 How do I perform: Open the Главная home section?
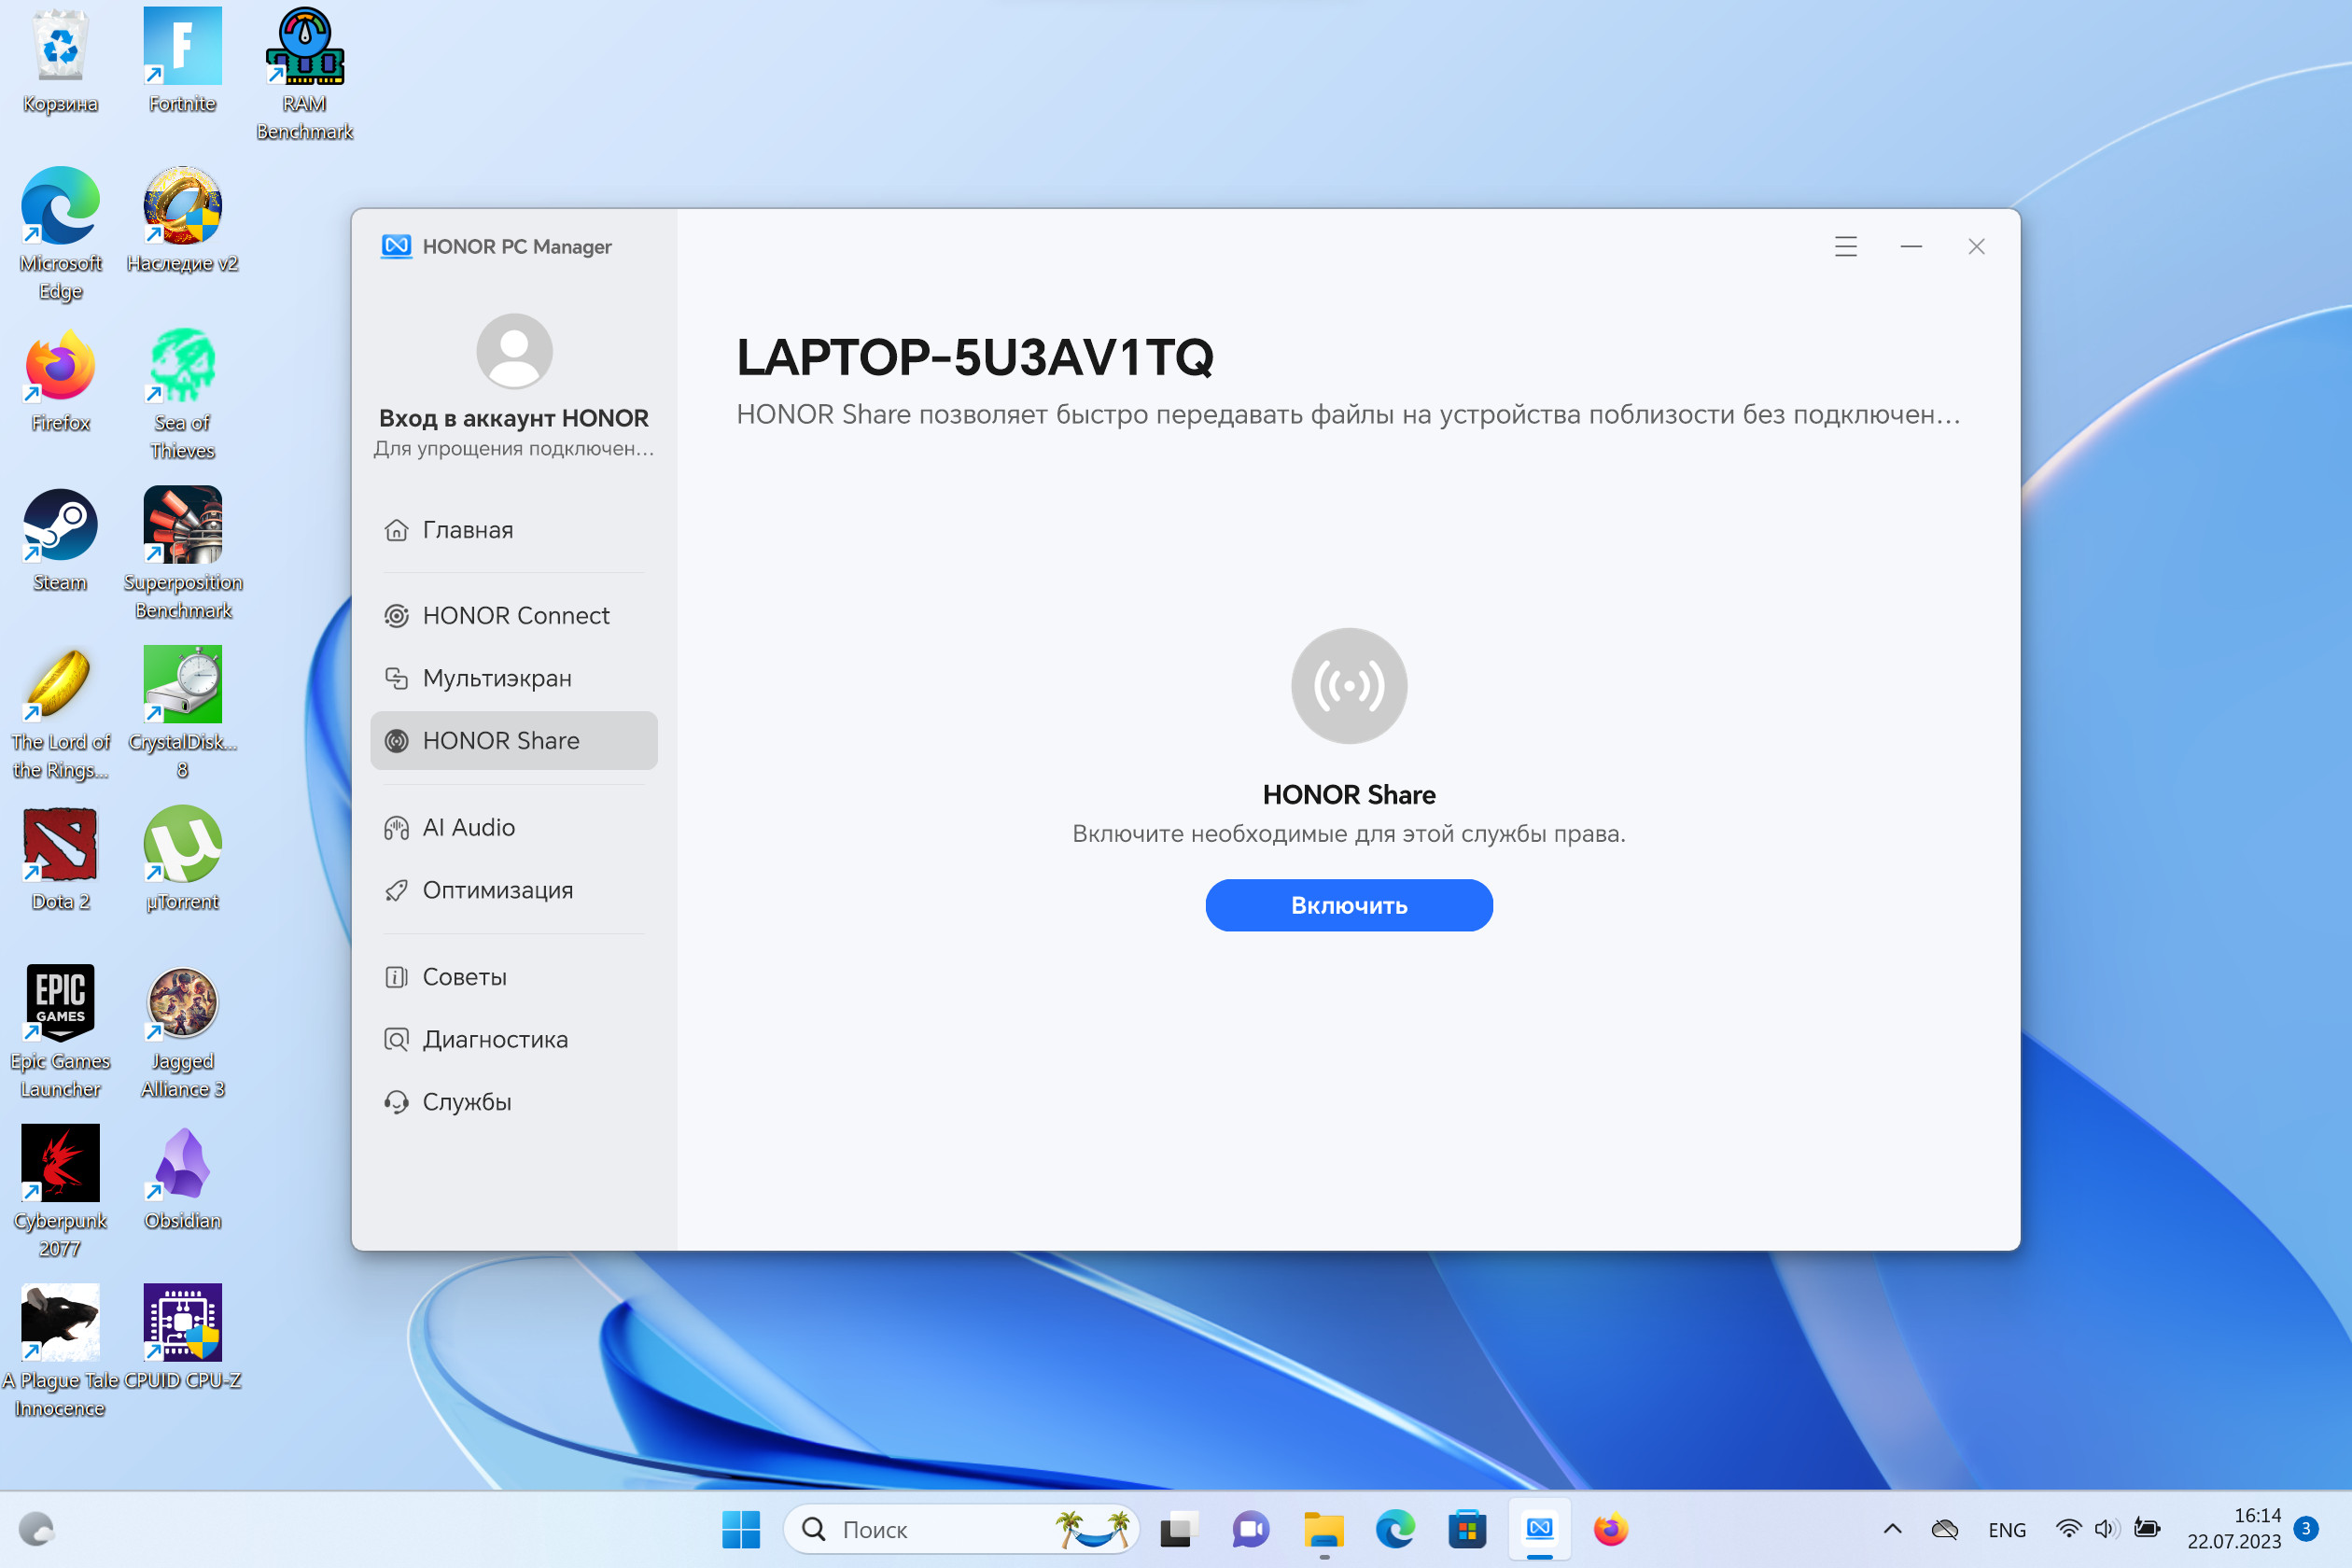tap(514, 530)
